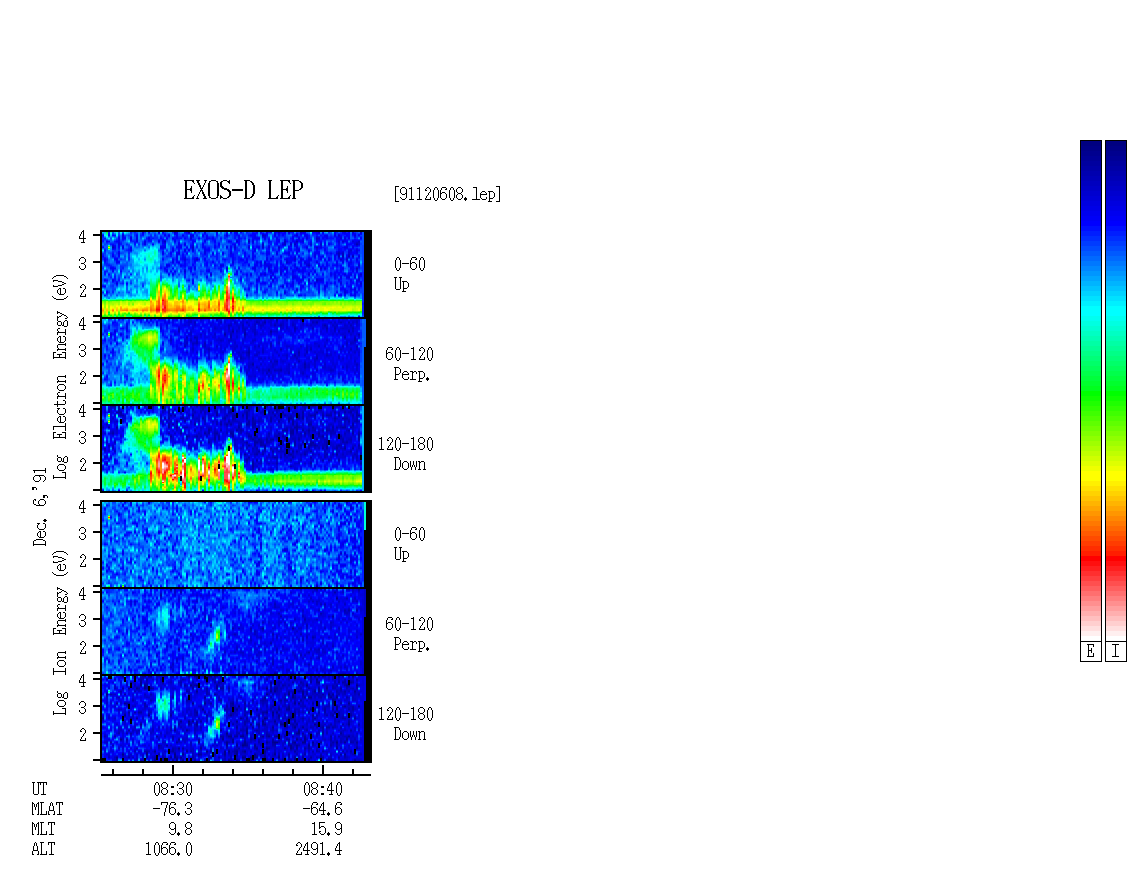Click the MLT value 9.8
Image resolution: width=1130 pixels, height=875 pixels.
[x=180, y=830]
